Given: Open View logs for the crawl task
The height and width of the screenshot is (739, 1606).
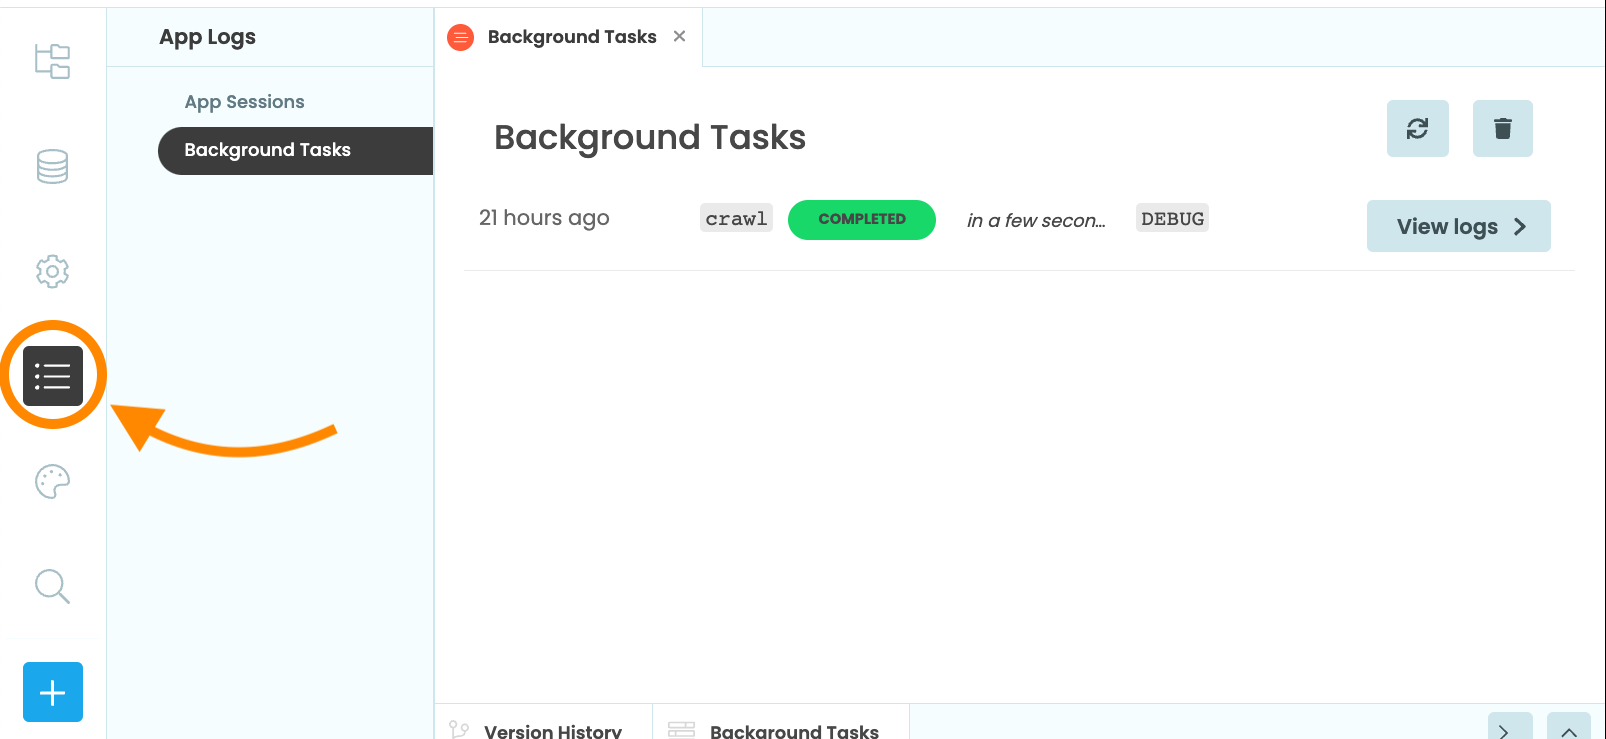Looking at the screenshot, I should (x=1458, y=226).
